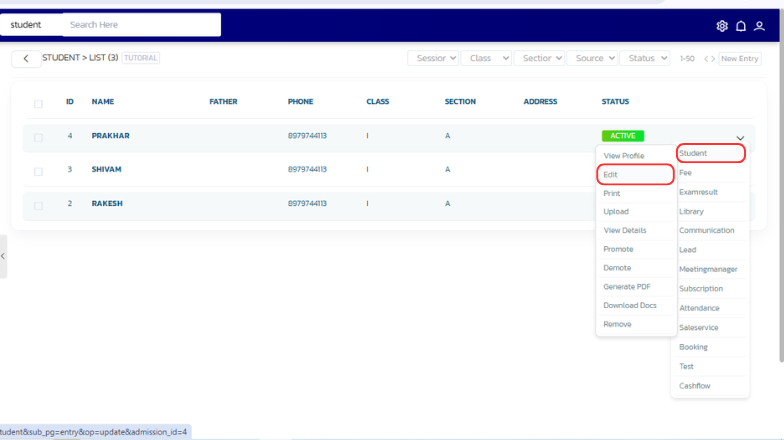Screen dimensions: 784x440
Task: Click the vertical page scrollbar
Action: click(x=781, y=185)
